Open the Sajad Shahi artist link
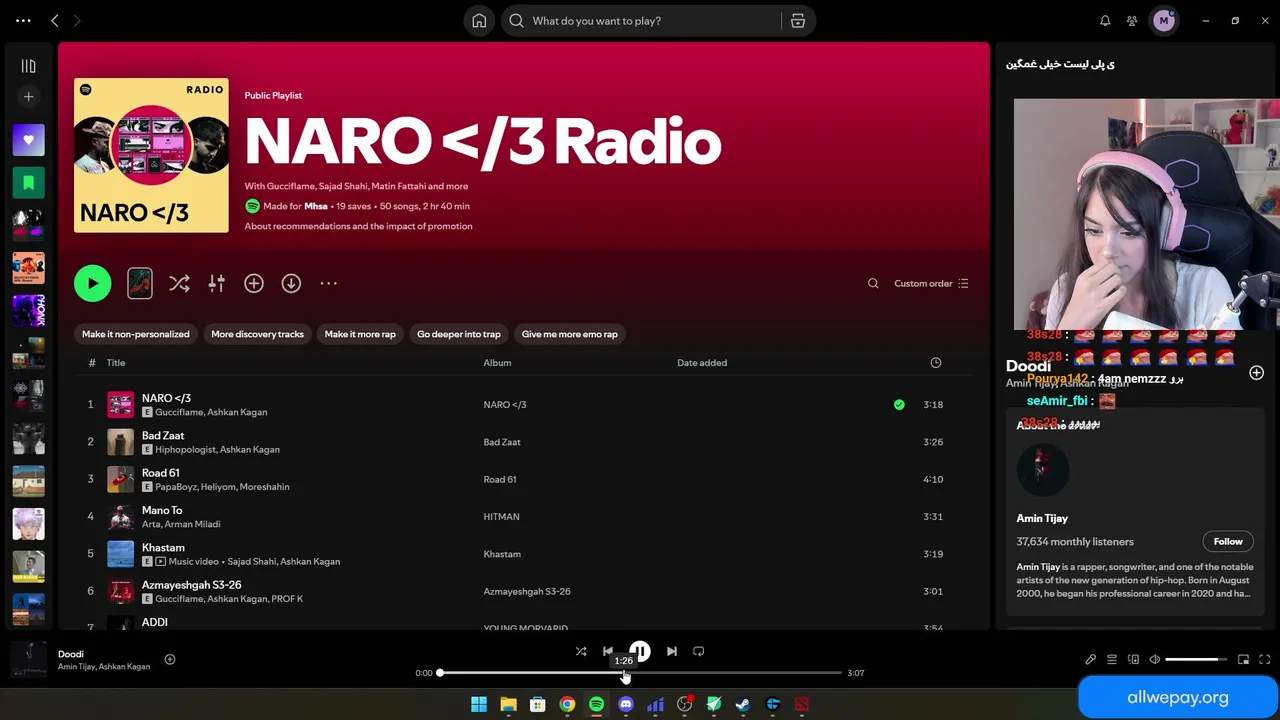The width and height of the screenshot is (1280, 720). pyautogui.click(x=251, y=562)
